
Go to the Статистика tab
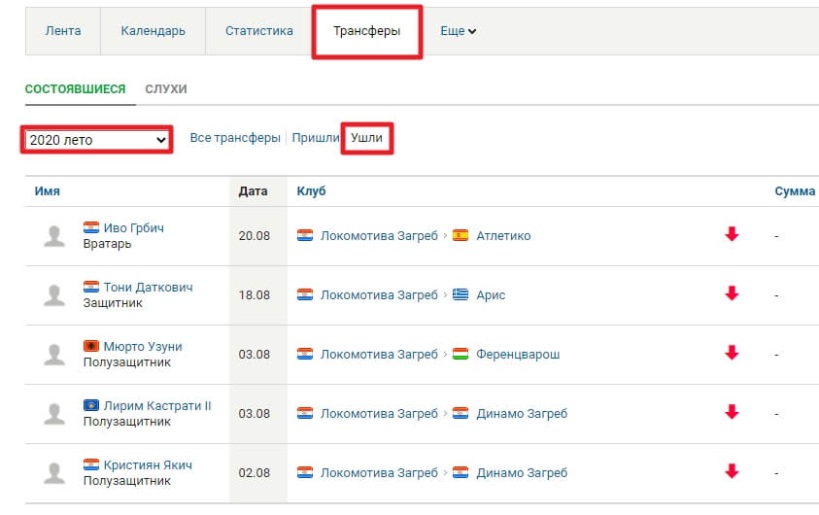click(259, 31)
